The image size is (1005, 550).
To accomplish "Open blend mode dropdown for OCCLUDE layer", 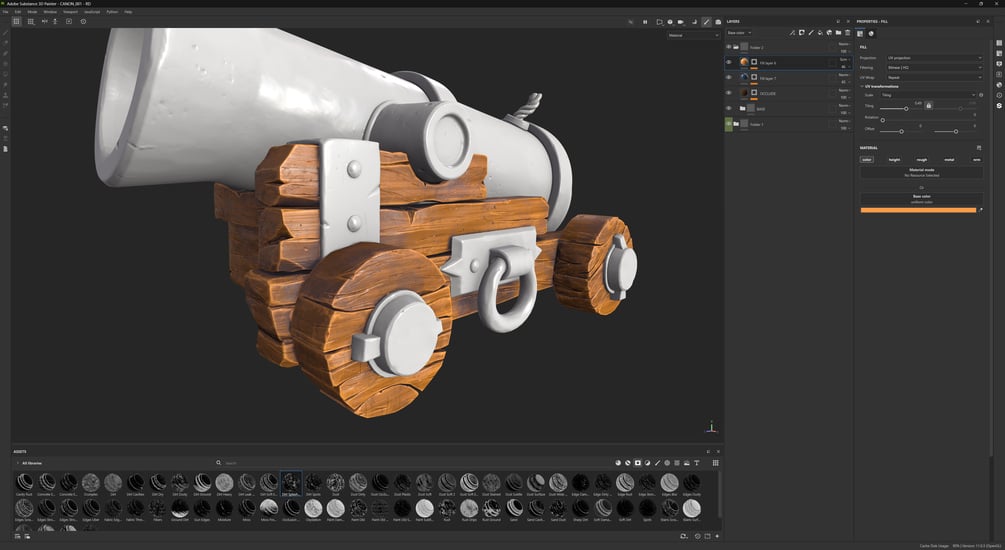I will click(843, 90).
